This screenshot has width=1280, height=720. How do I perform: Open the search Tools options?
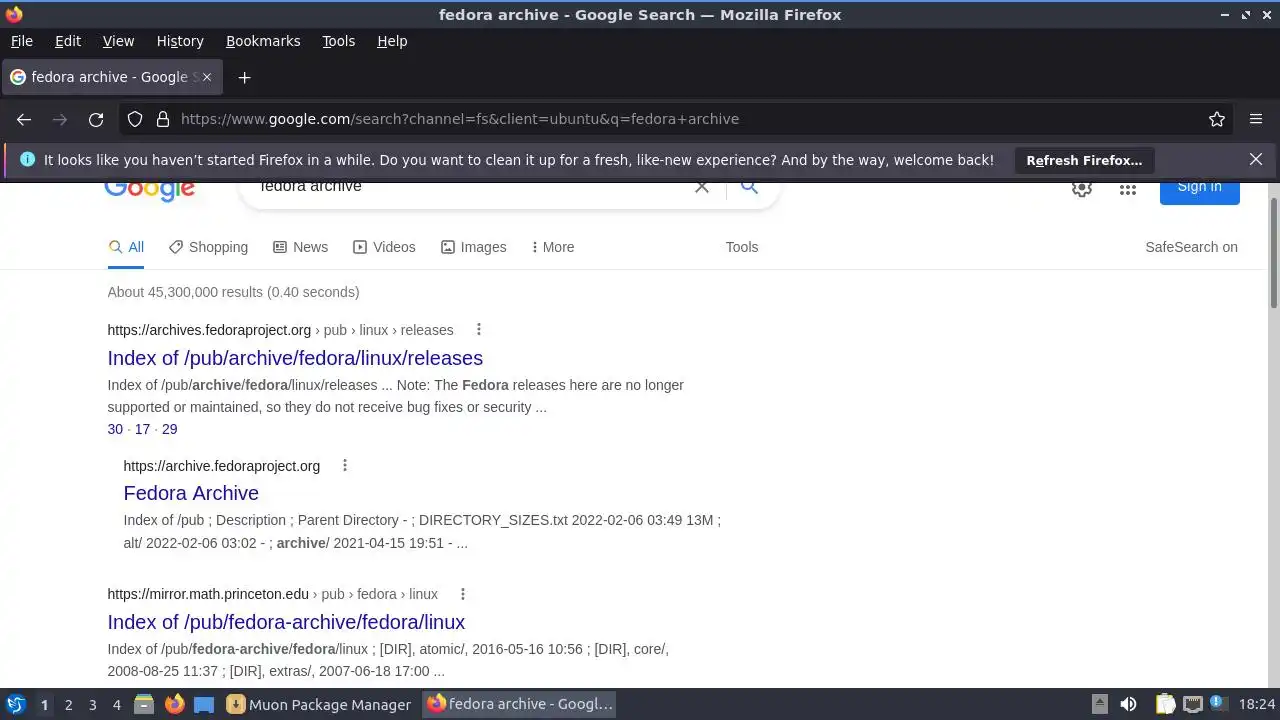[x=742, y=247]
